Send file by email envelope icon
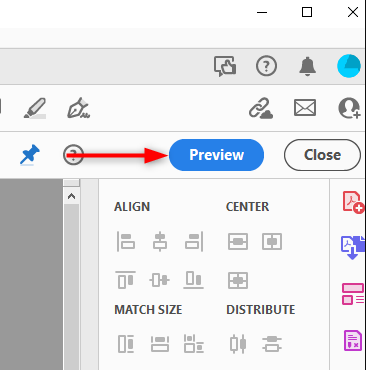Viewport: 366px width, 370px height. [x=305, y=108]
